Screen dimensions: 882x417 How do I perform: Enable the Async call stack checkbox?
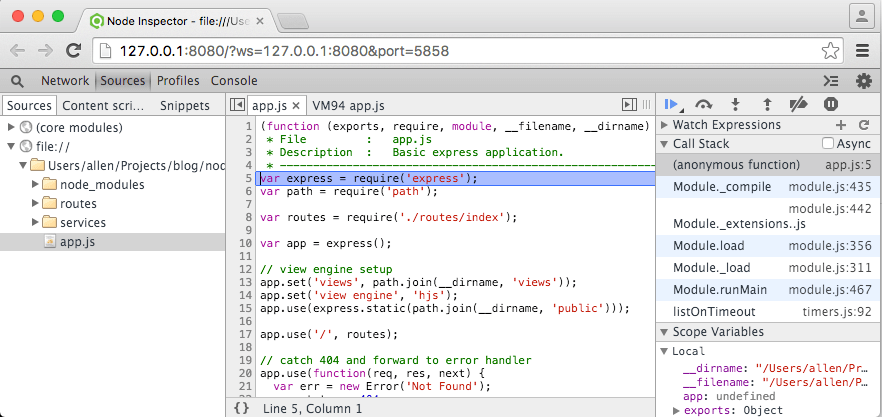click(827, 144)
